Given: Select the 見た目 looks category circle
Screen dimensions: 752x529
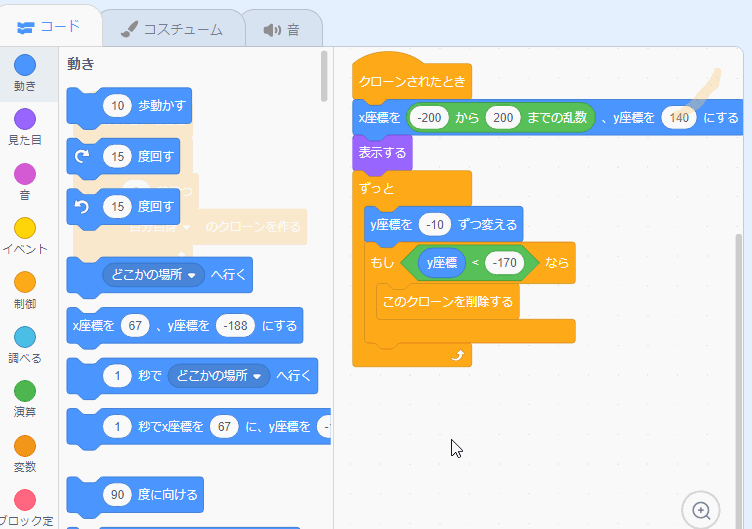Looking at the screenshot, I should point(25,119).
